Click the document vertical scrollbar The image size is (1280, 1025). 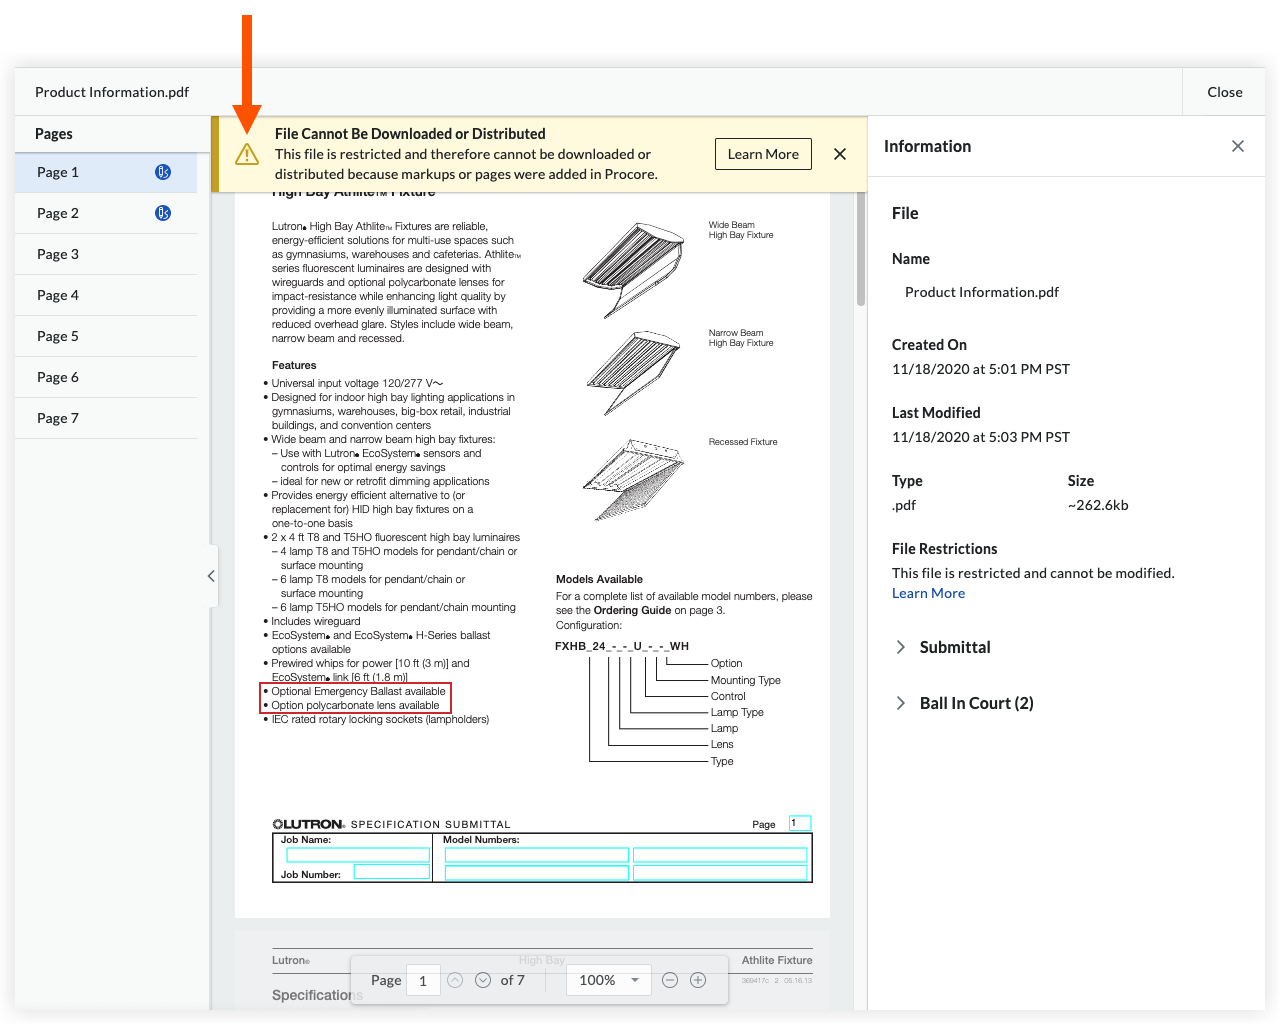tap(861, 250)
